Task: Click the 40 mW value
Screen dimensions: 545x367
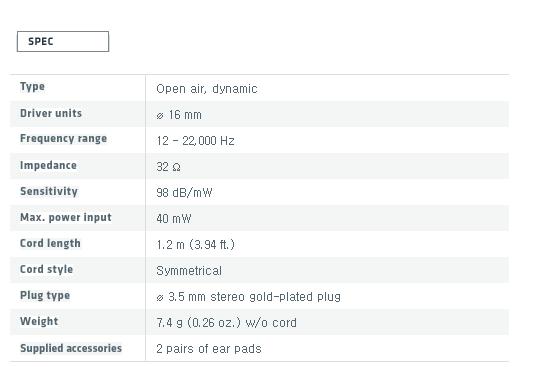Action: 174,219
